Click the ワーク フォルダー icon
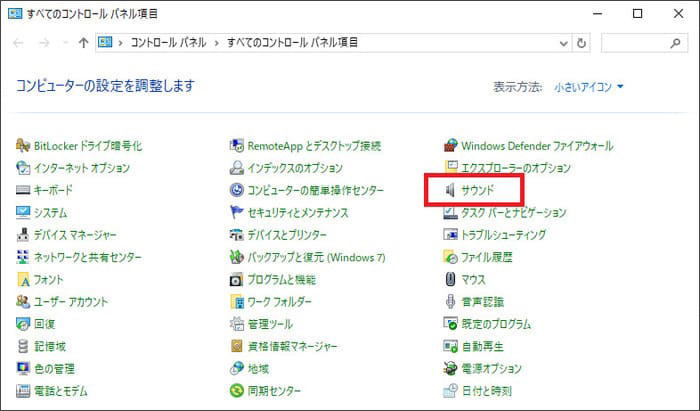 pos(237,302)
